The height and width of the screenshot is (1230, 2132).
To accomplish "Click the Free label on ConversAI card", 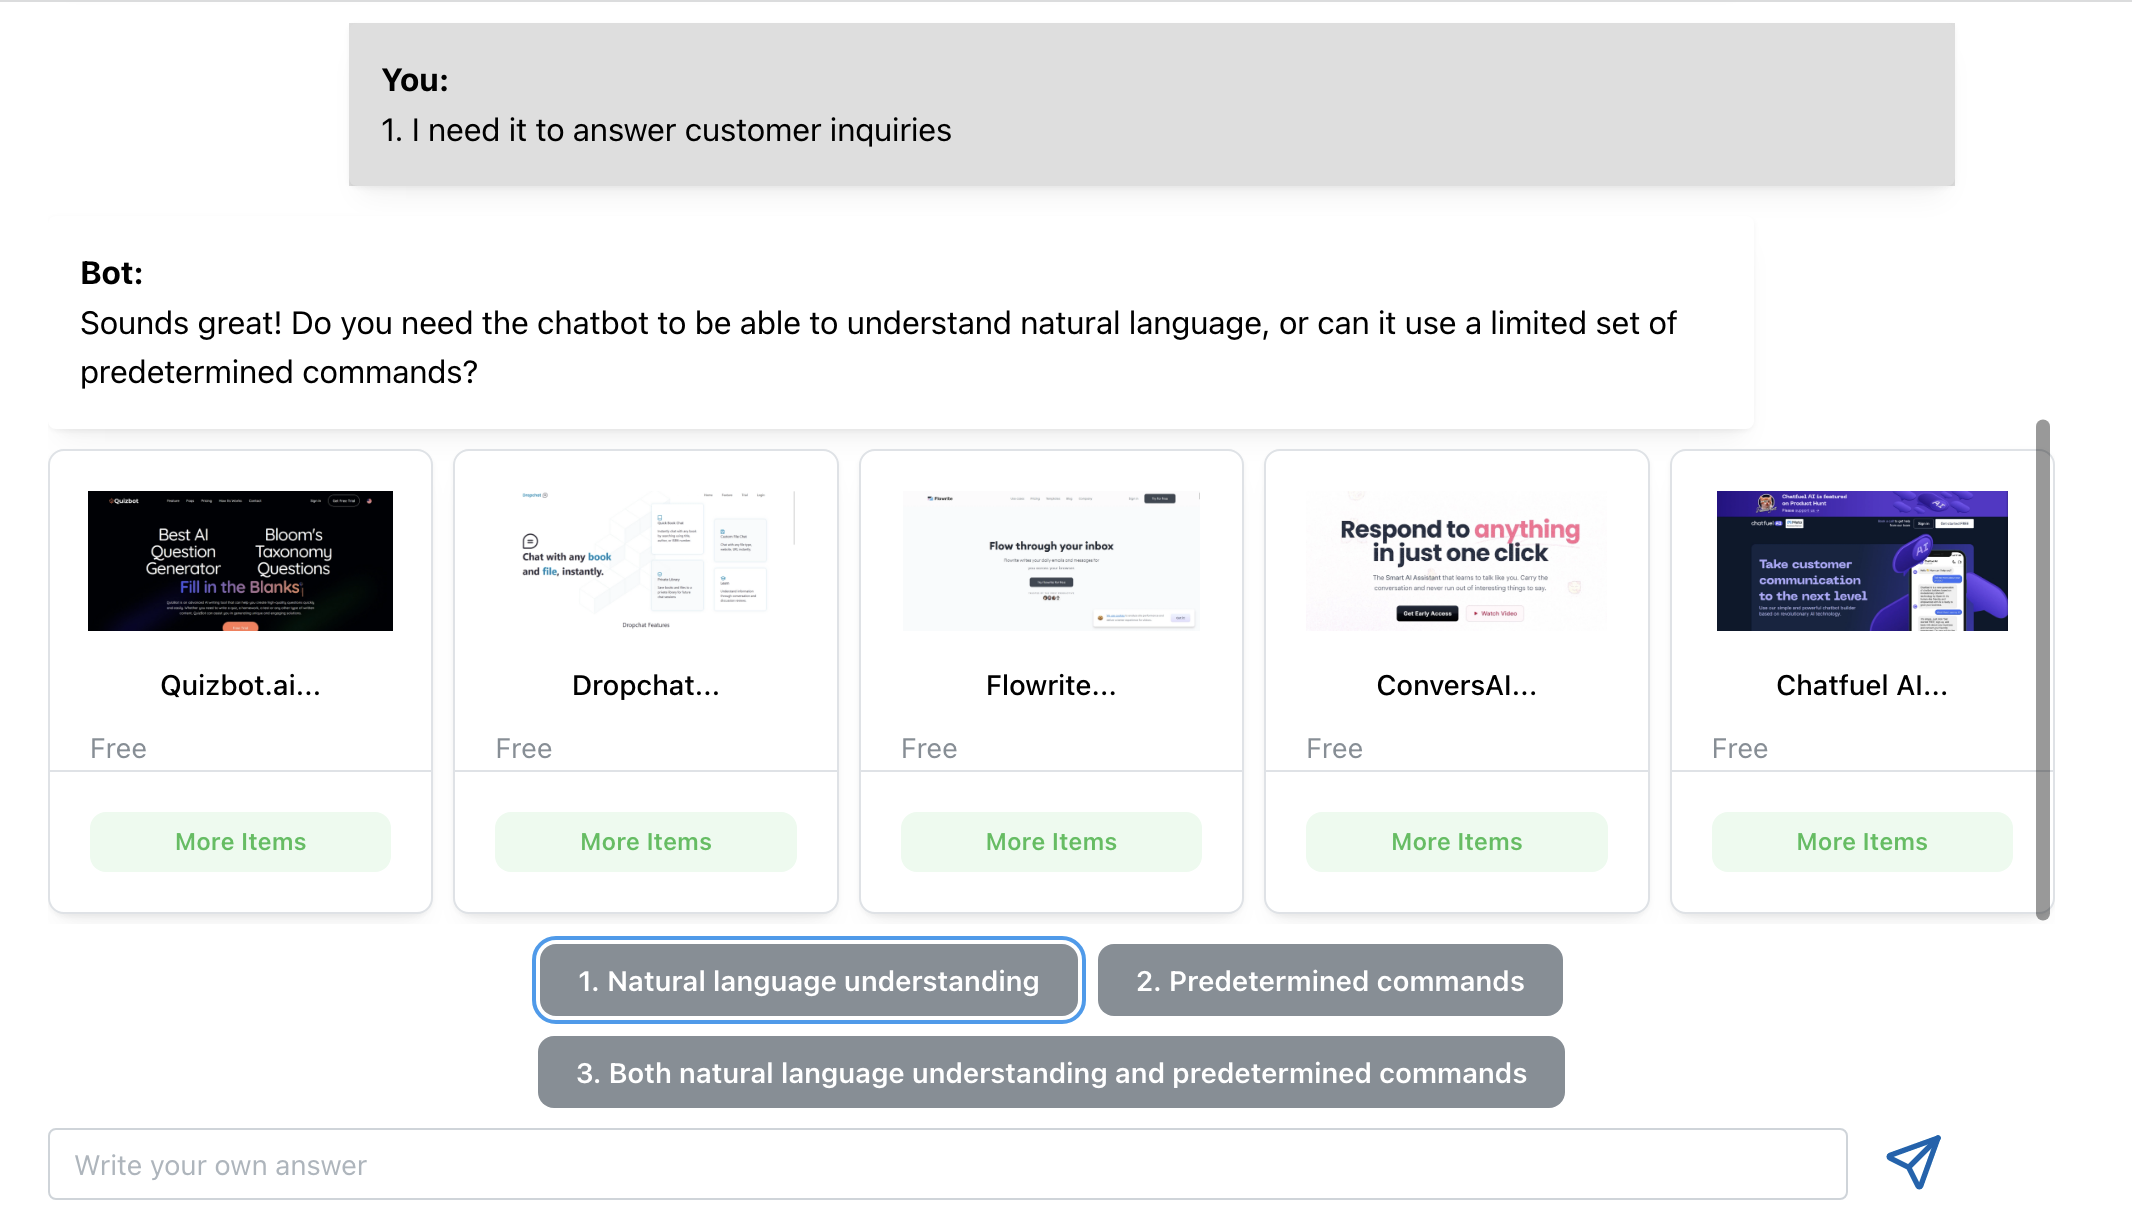I will tap(1334, 749).
